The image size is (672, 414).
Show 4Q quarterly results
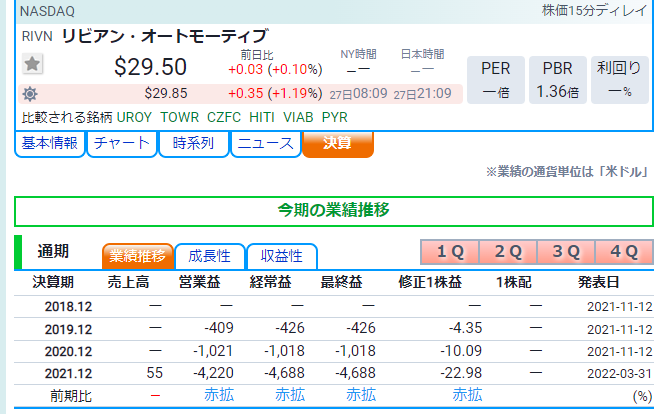[x=624, y=252]
